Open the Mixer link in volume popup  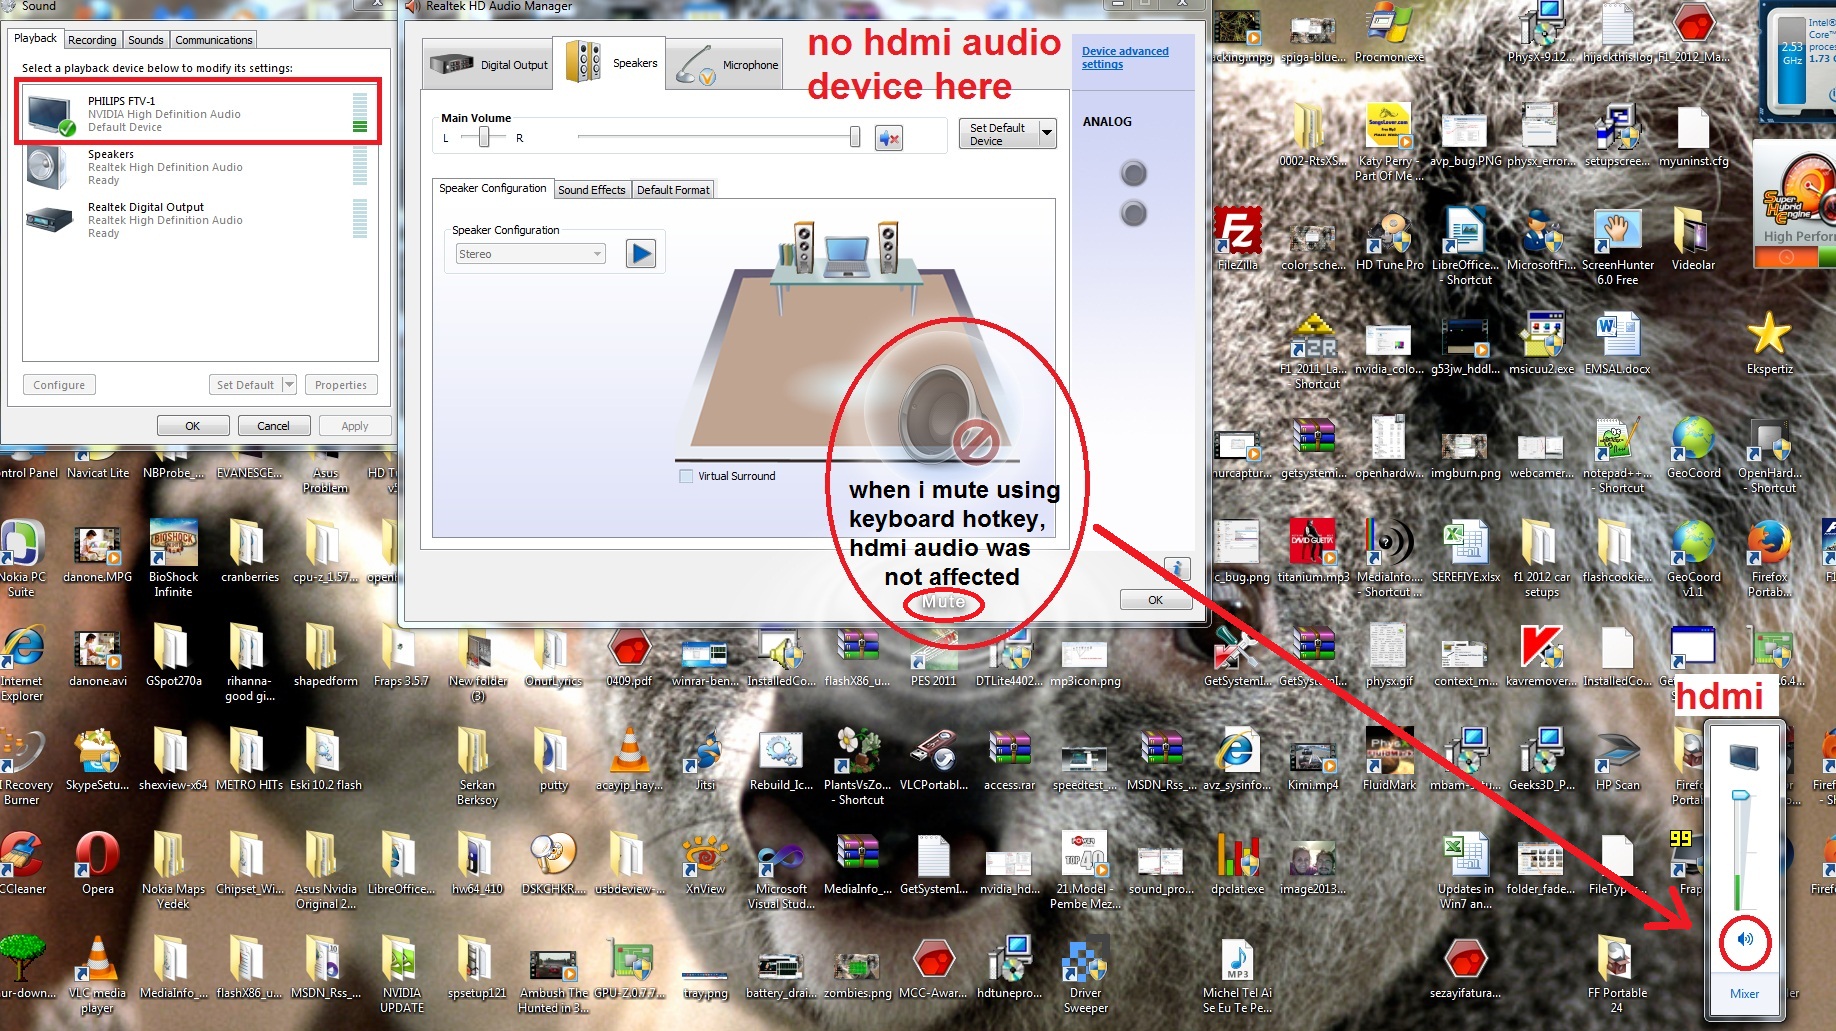[1744, 993]
